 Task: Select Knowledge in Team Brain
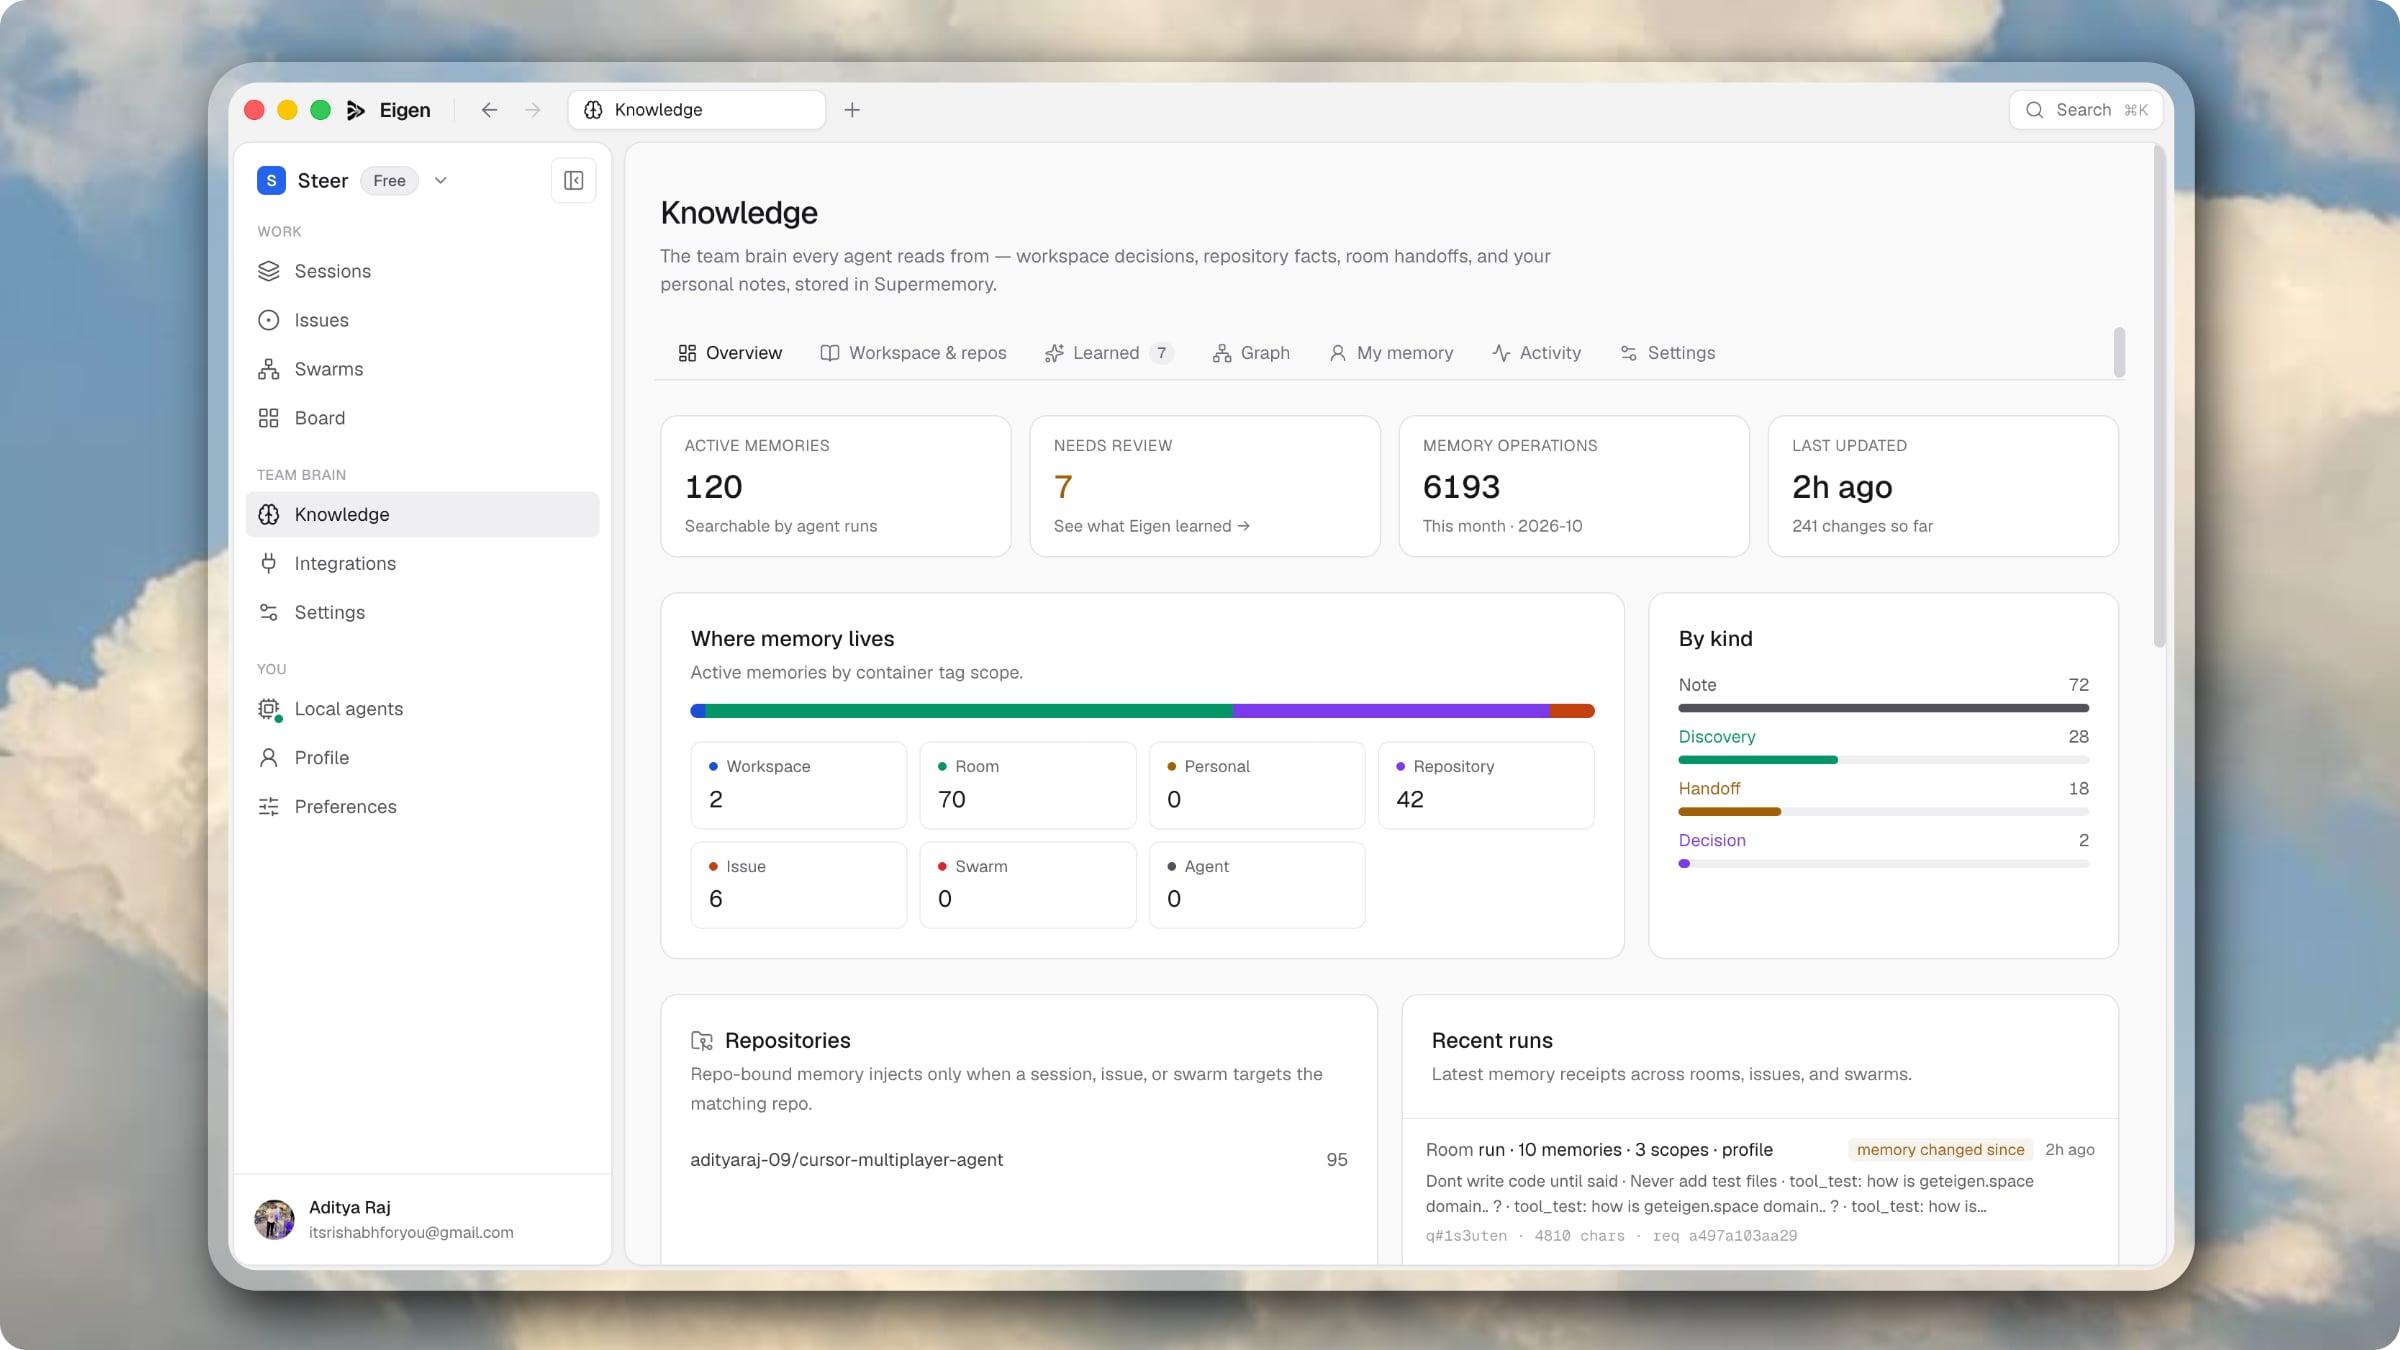pyautogui.click(x=422, y=514)
